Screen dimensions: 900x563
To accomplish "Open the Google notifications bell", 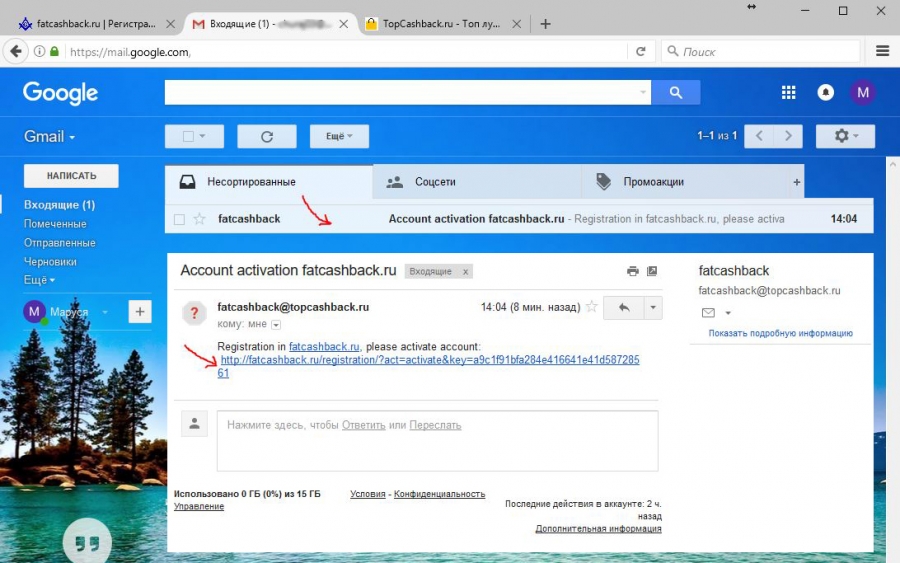I will click(x=825, y=92).
